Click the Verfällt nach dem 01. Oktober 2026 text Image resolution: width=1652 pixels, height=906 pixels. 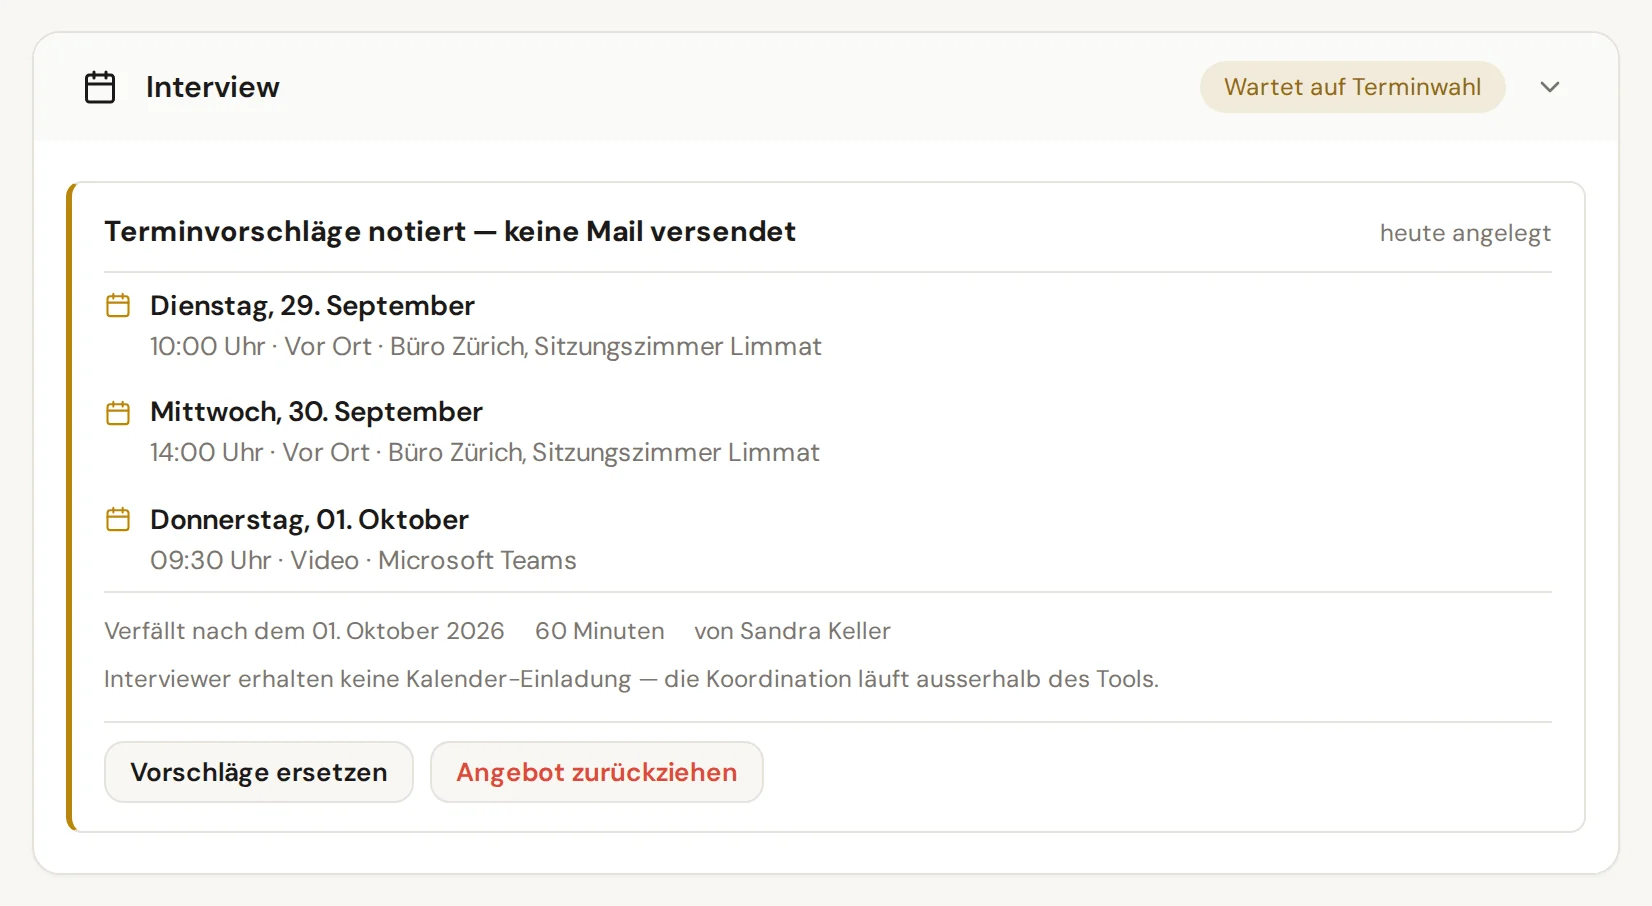click(x=304, y=631)
